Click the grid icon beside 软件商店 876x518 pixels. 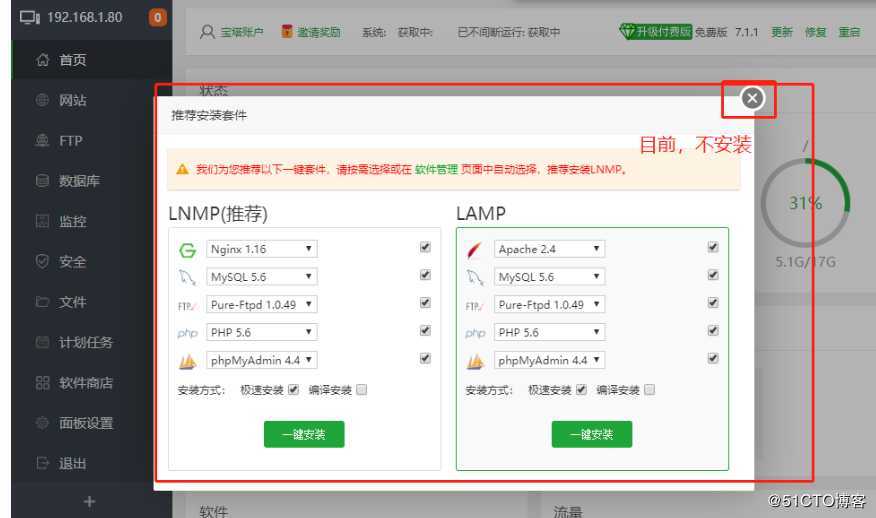42,383
